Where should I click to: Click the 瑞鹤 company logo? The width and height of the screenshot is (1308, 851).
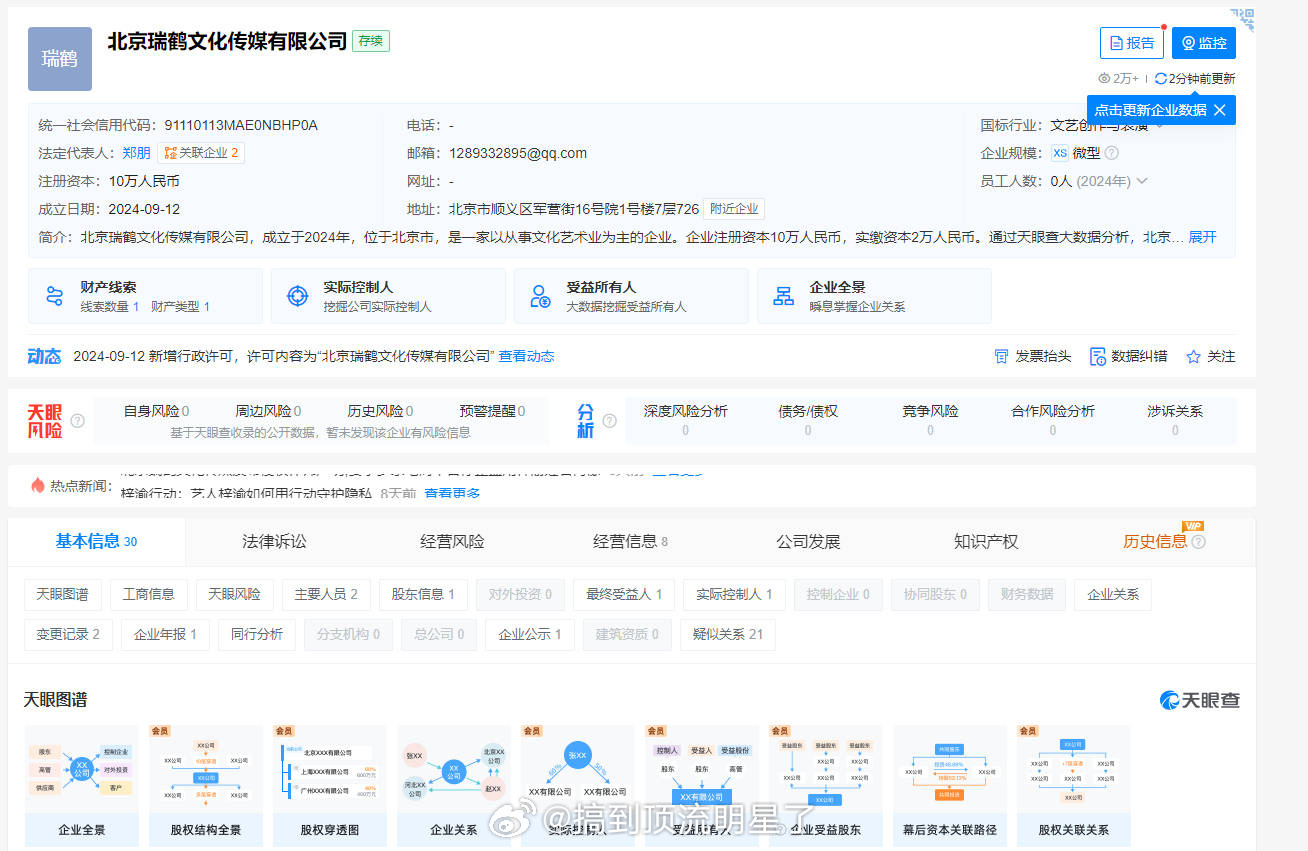pyautogui.click(x=60, y=59)
